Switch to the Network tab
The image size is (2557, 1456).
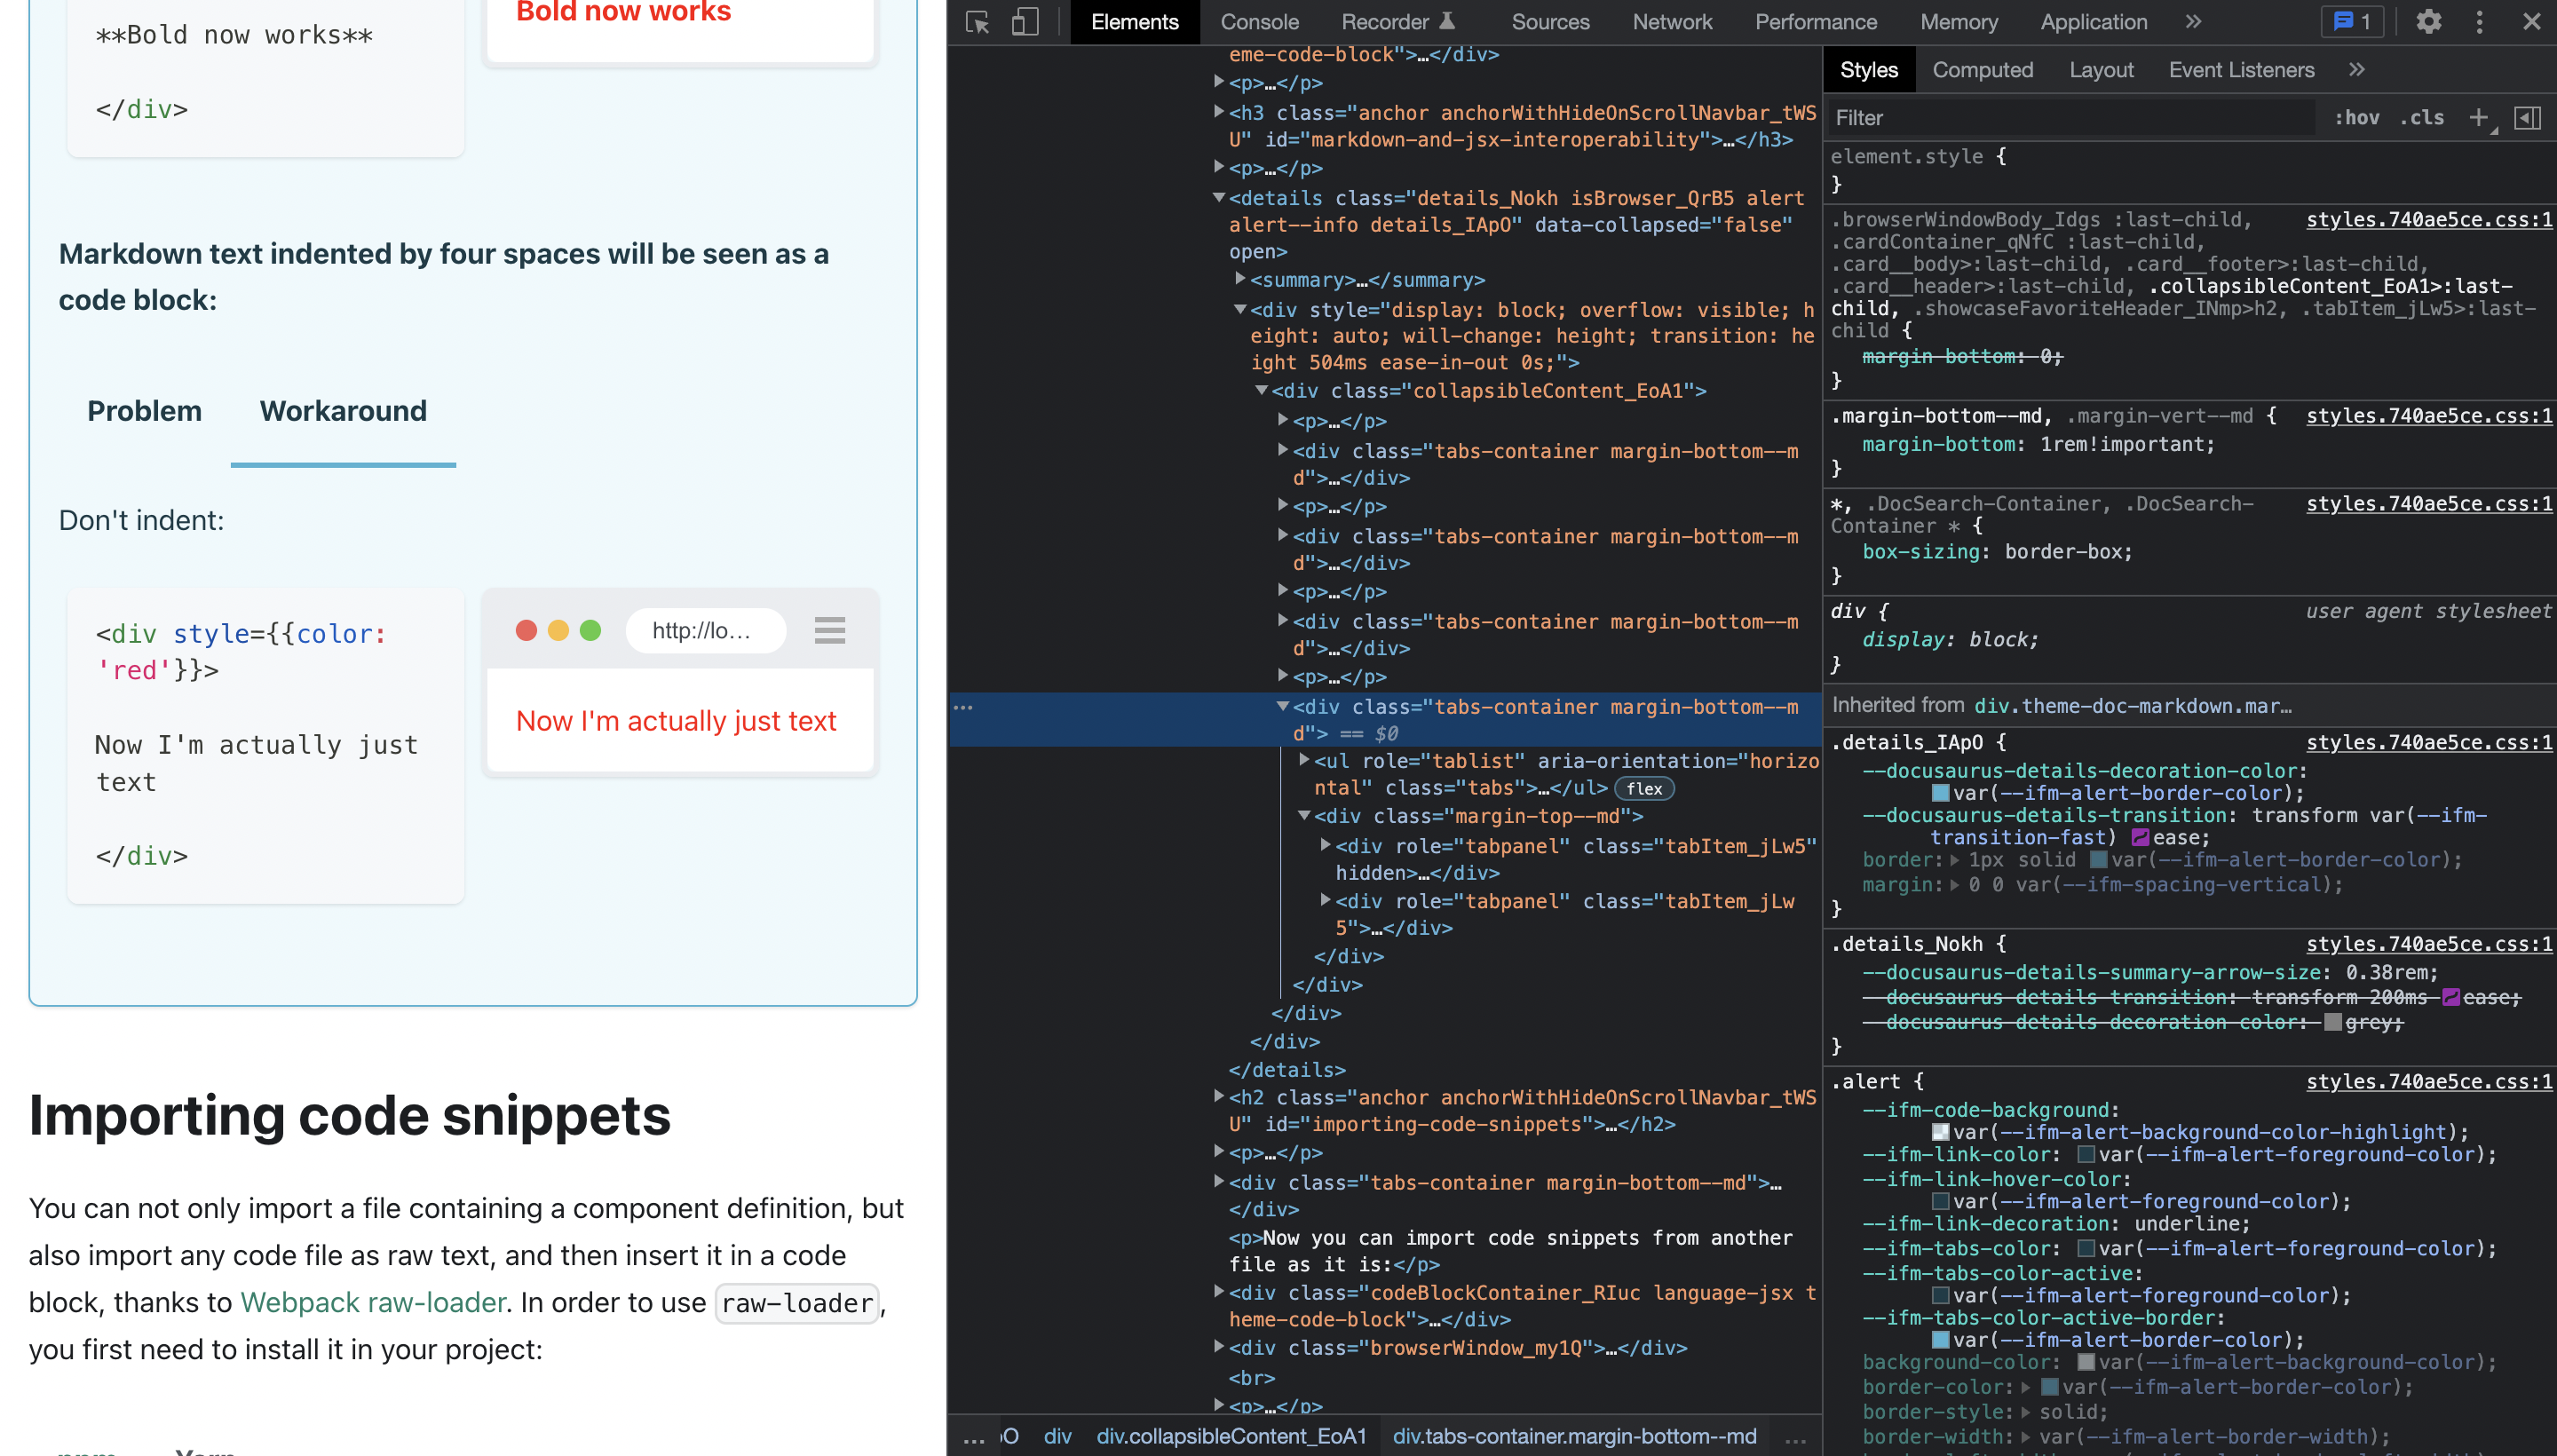click(1672, 22)
